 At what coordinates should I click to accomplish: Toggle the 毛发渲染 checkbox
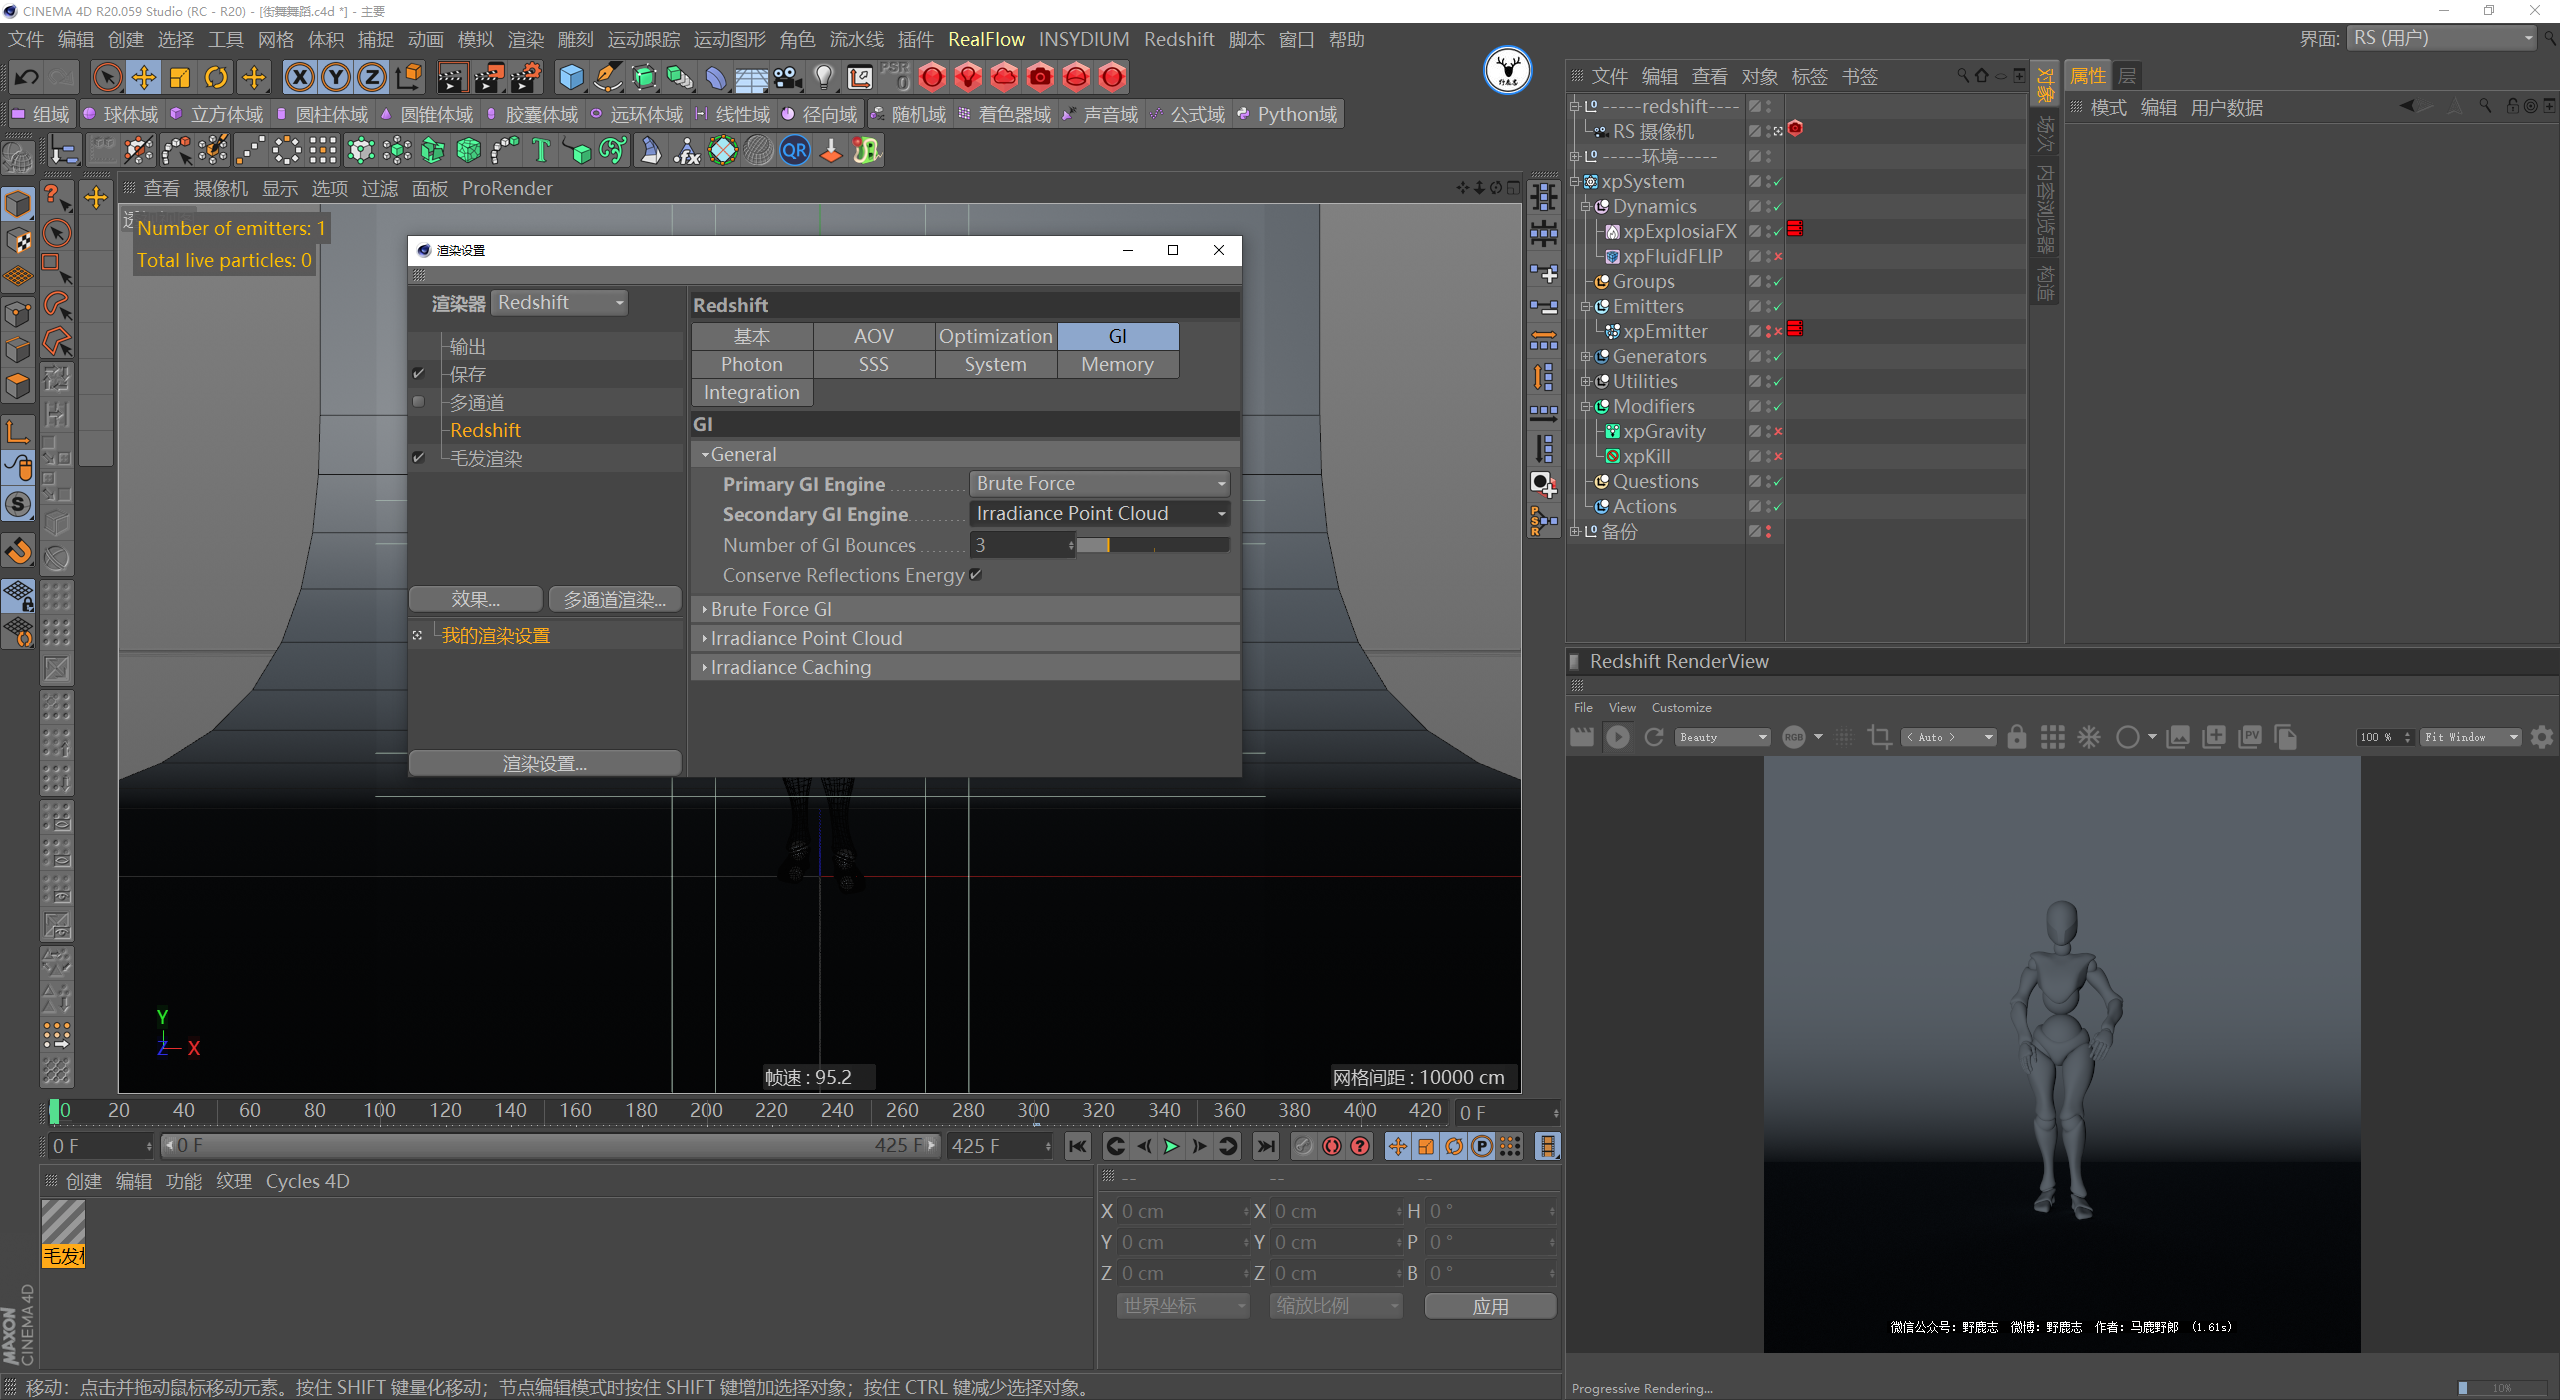[x=419, y=458]
